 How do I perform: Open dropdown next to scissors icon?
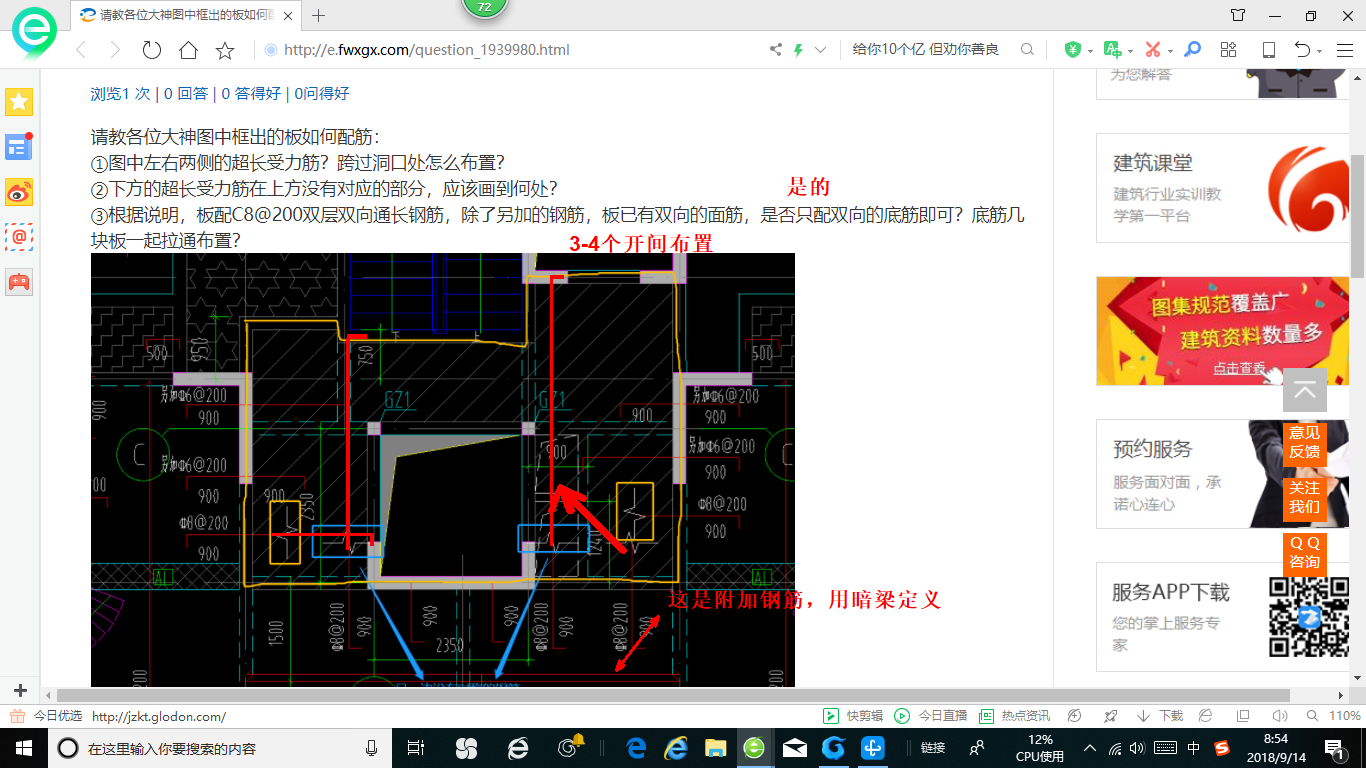tap(1170, 50)
